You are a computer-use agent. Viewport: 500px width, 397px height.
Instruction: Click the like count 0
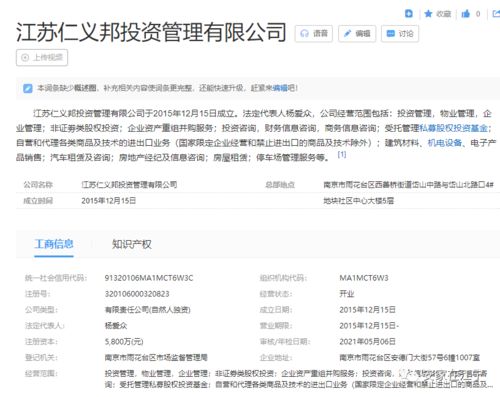pos(478,14)
